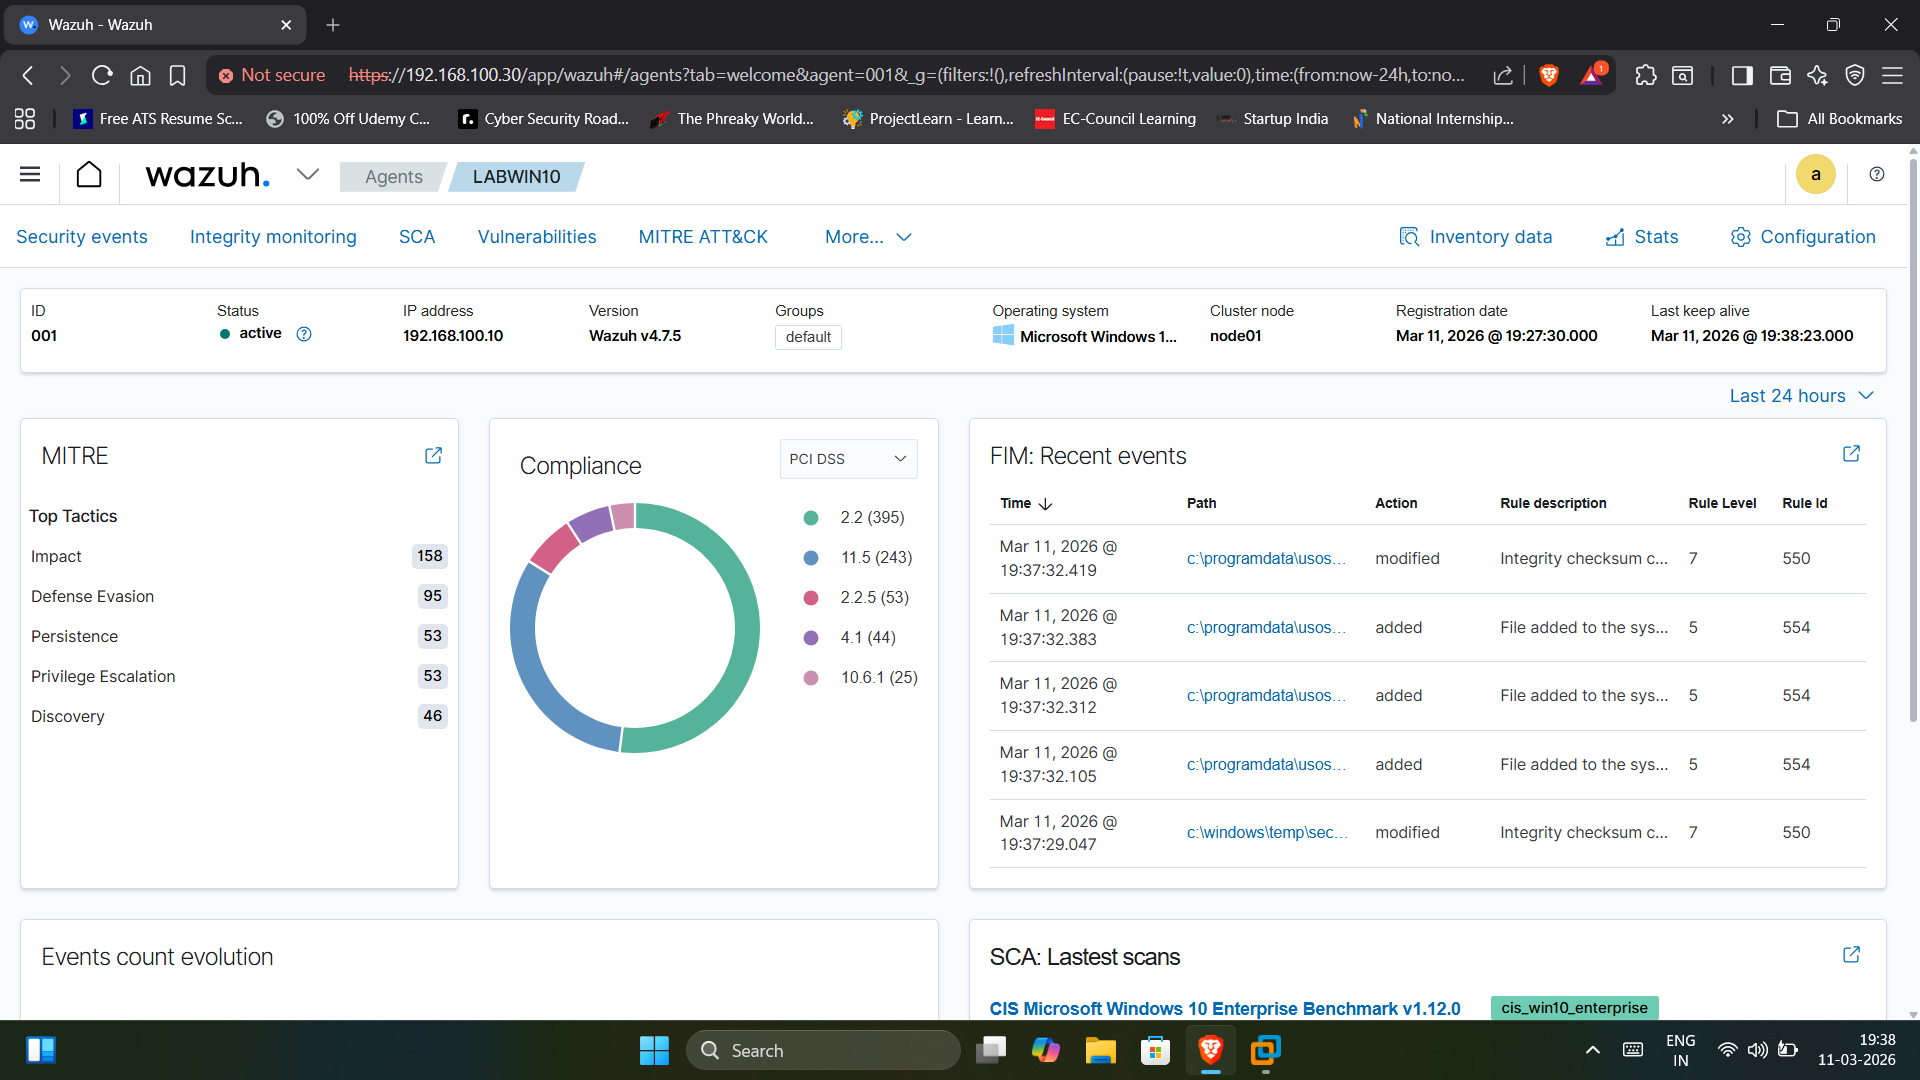Screen dimensions: 1920x1080
Task: Select the Impact tactic row
Action: pyautogui.click(x=238, y=556)
